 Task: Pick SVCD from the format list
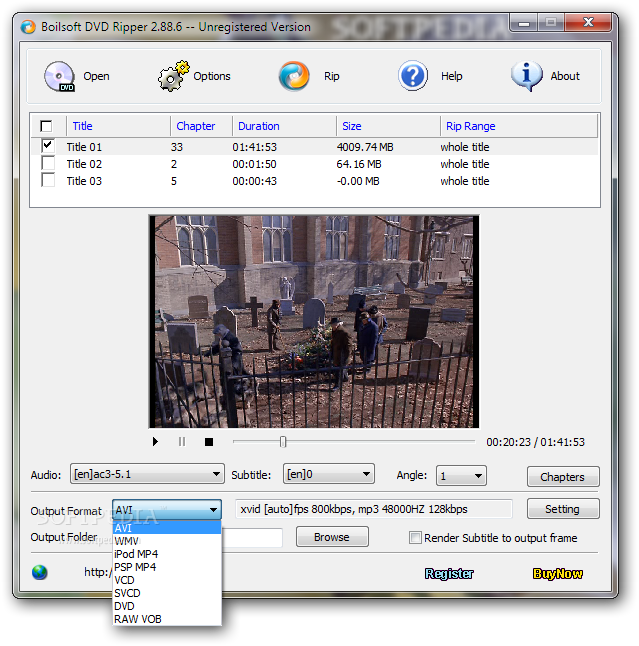click(167, 593)
